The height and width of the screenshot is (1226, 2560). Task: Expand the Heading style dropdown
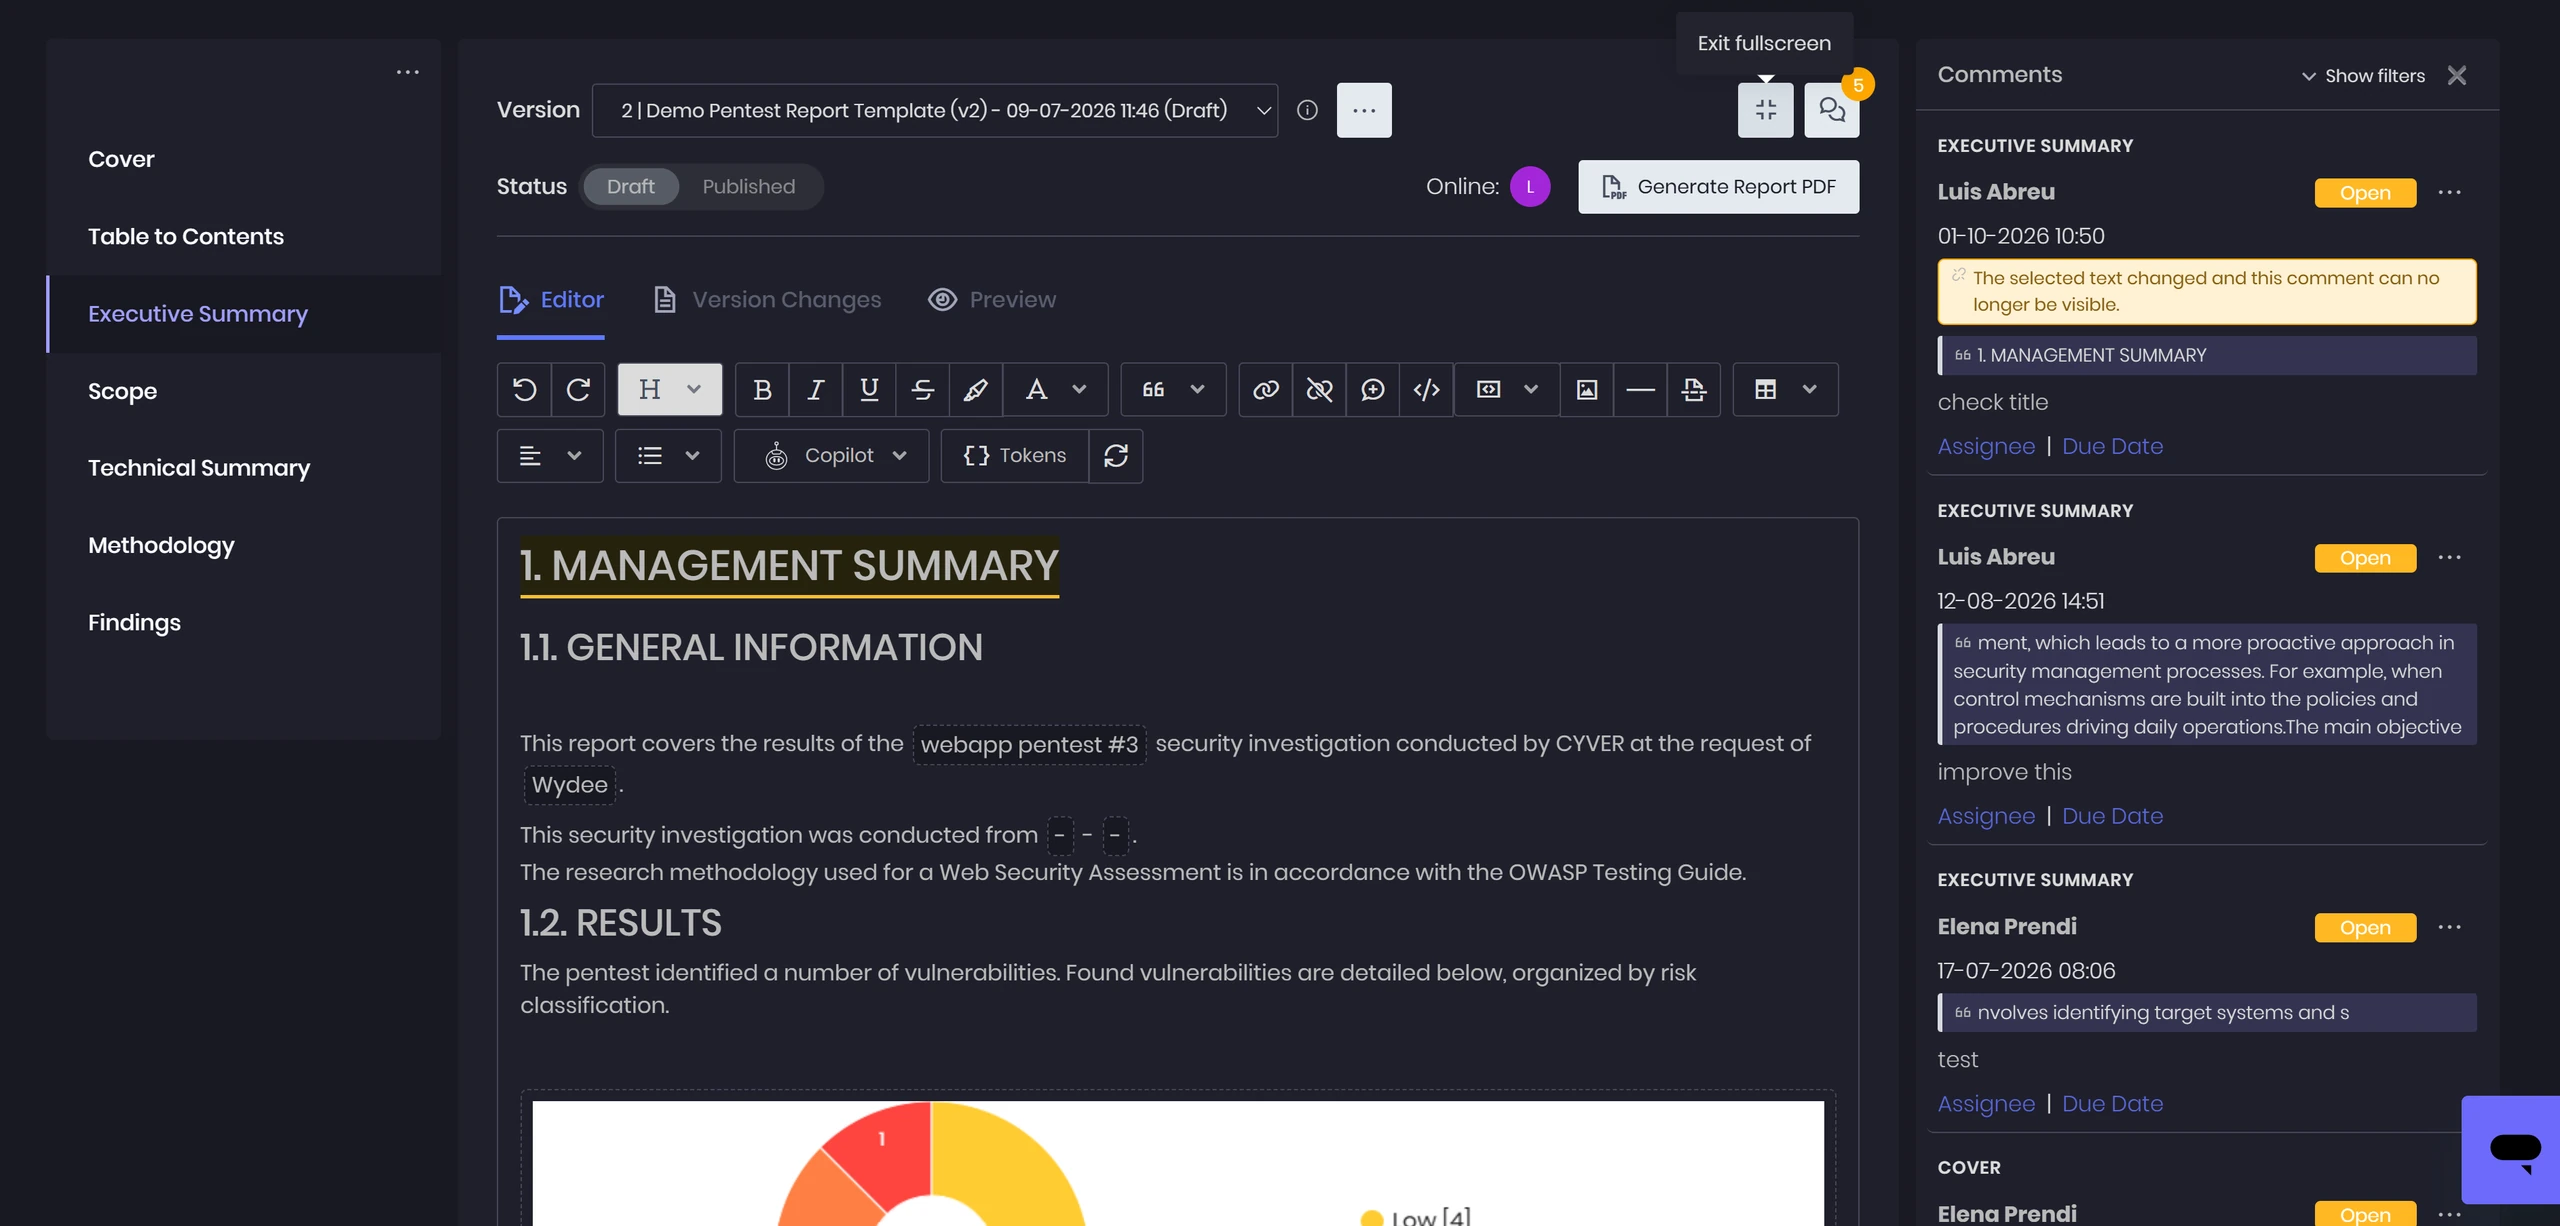point(670,390)
